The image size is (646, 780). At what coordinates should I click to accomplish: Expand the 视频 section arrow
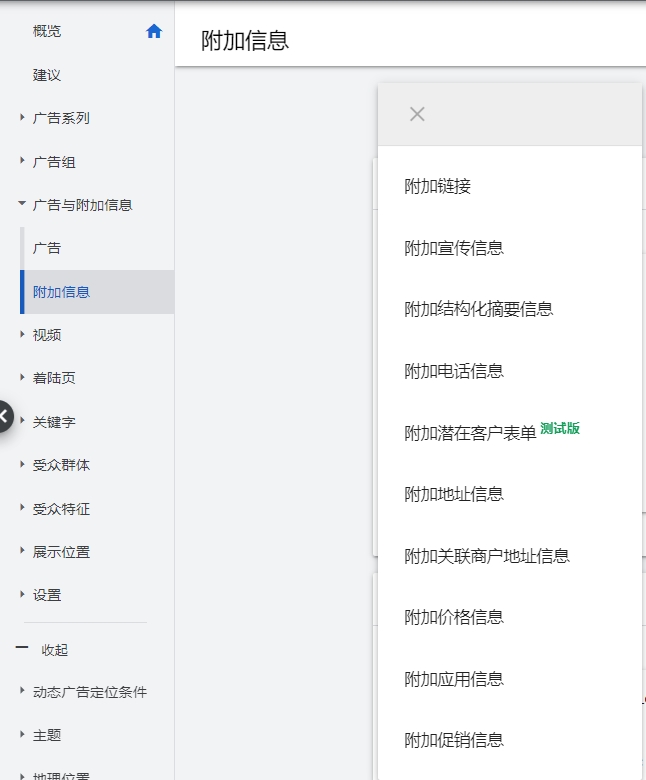click(x=22, y=334)
